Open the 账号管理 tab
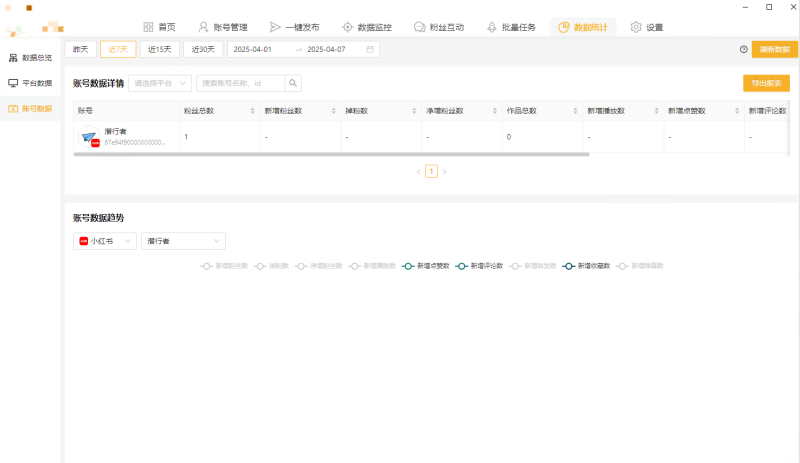The image size is (800, 463). pos(223,27)
